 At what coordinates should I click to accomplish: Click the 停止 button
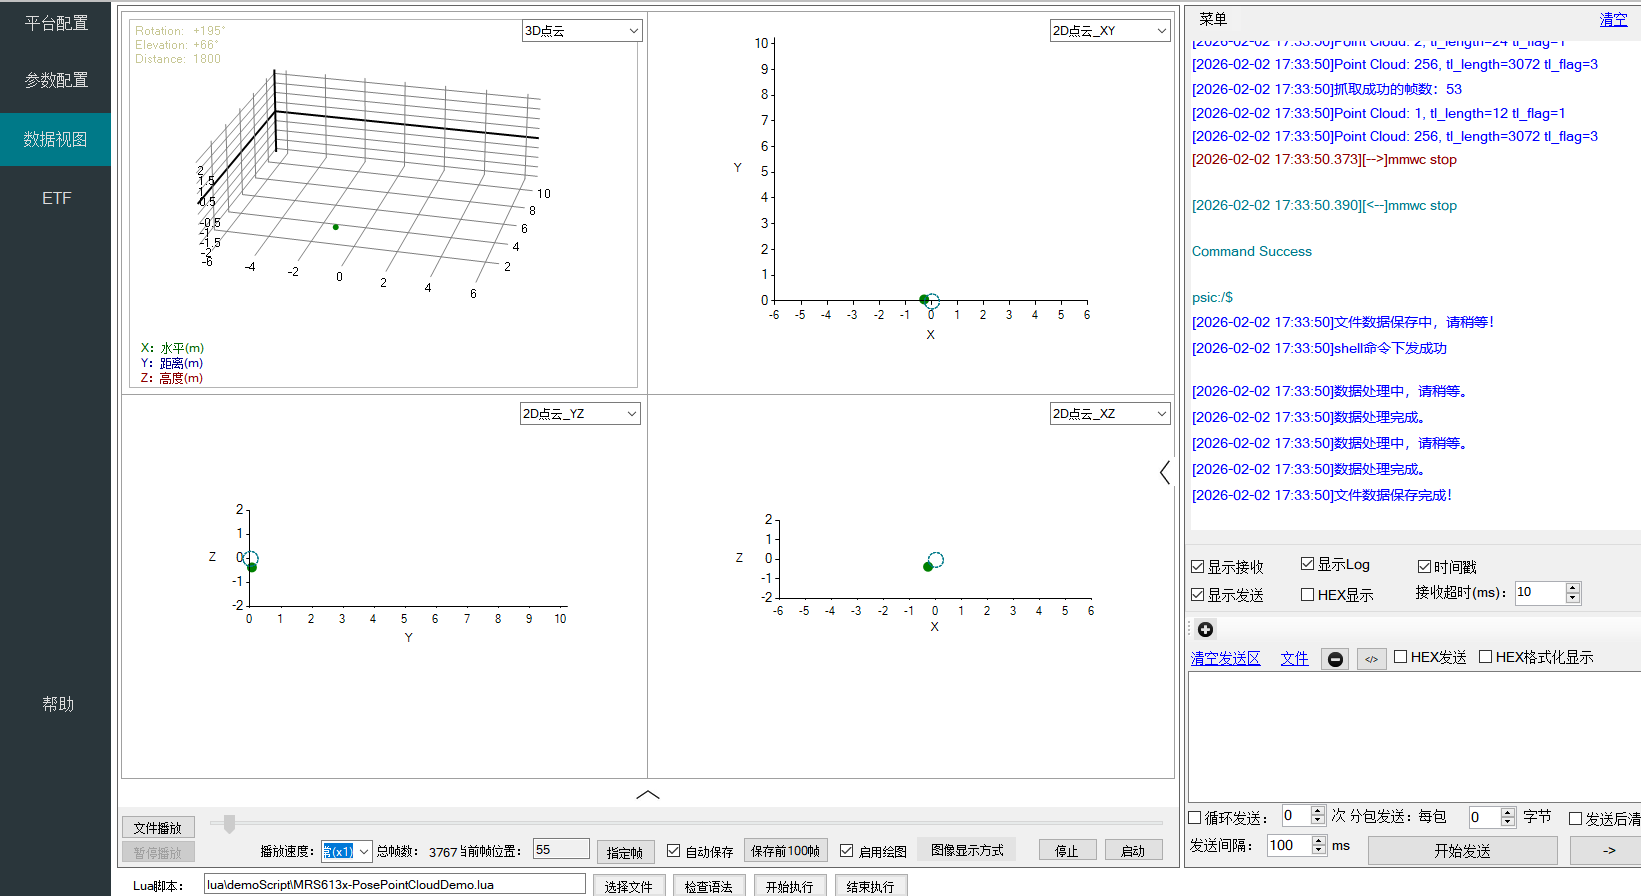pyautogui.click(x=1067, y=851)
